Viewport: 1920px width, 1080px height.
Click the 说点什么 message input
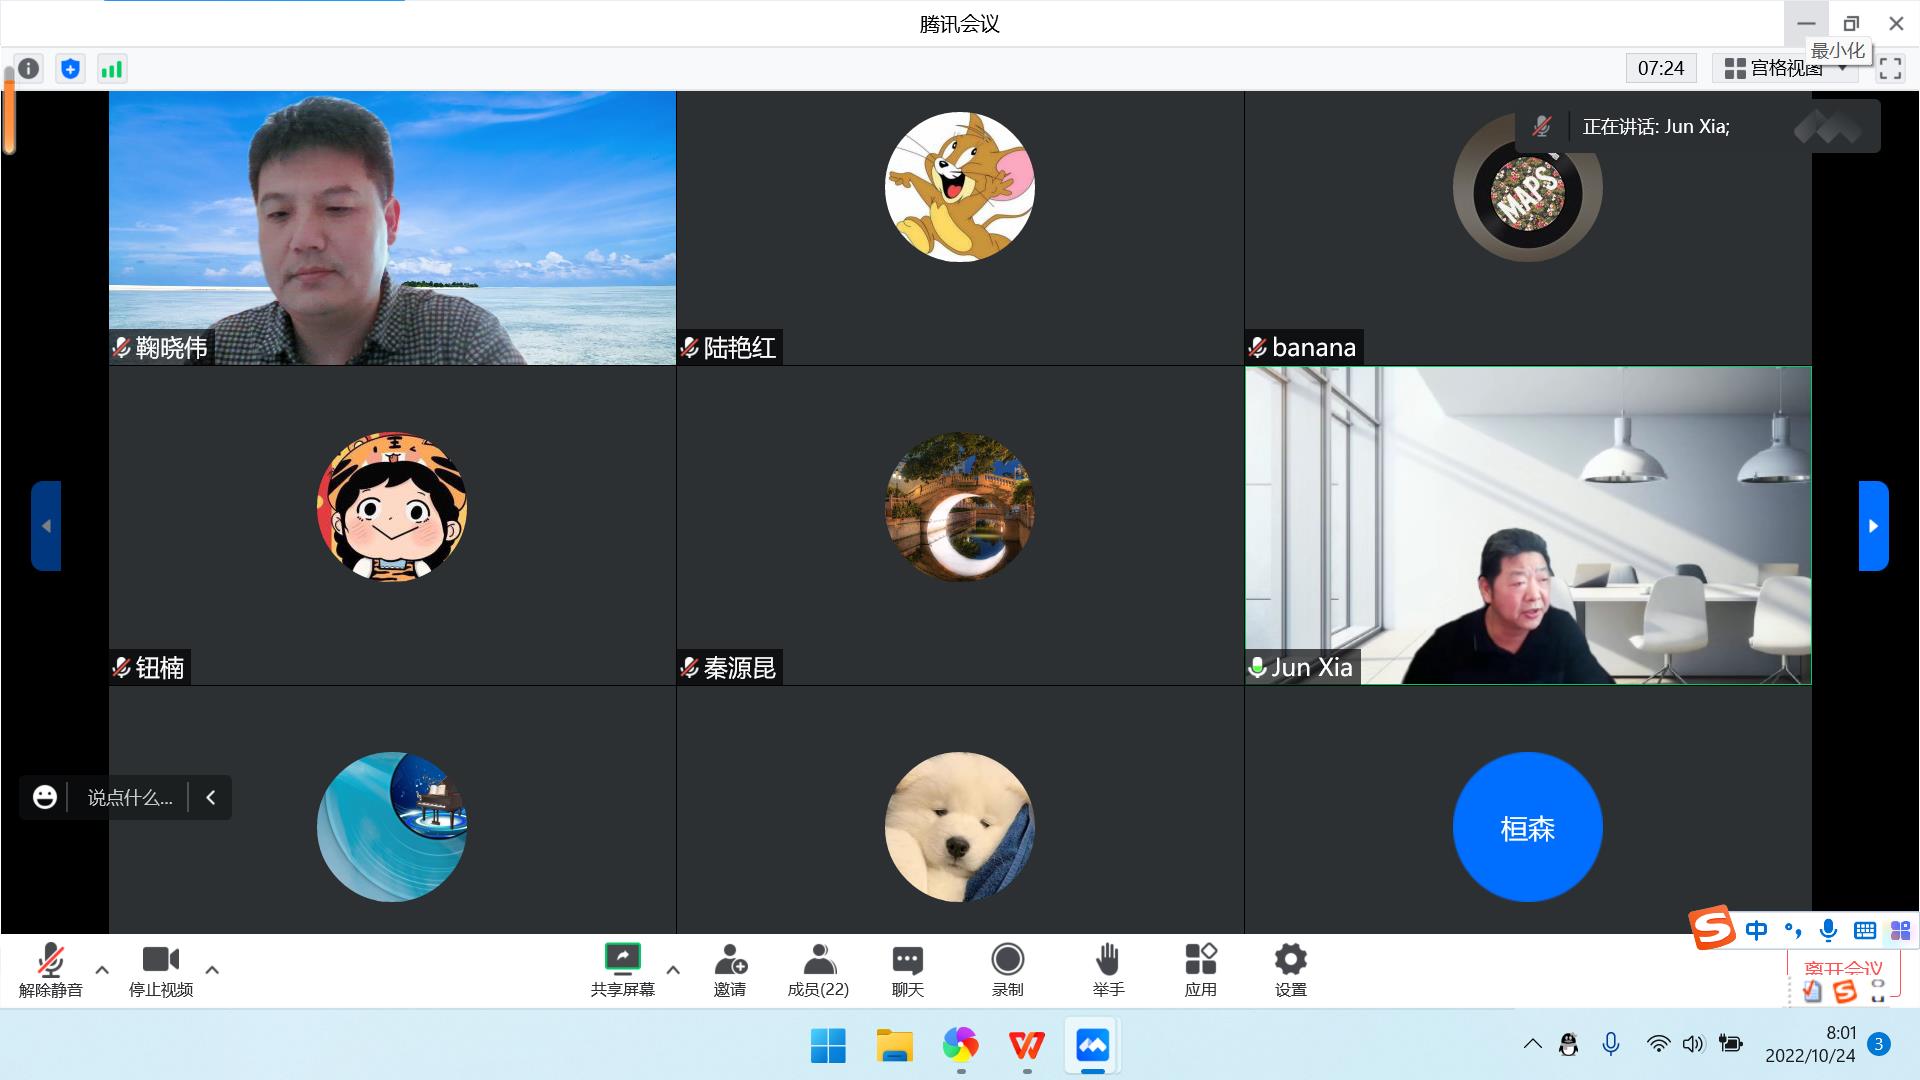130,798
